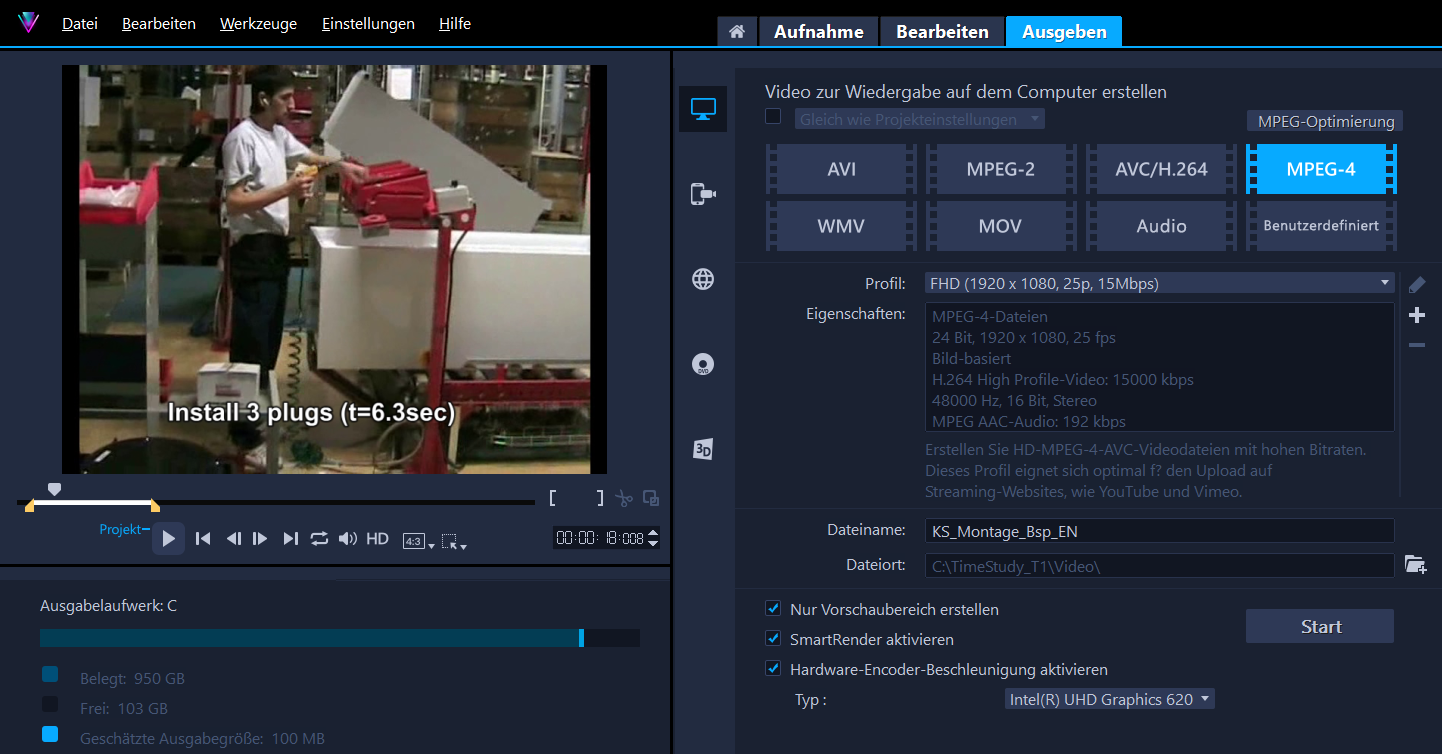Screen dimensions: 1442x754
Task: Open the system volume speaker control
Action: tap(347, 538)
